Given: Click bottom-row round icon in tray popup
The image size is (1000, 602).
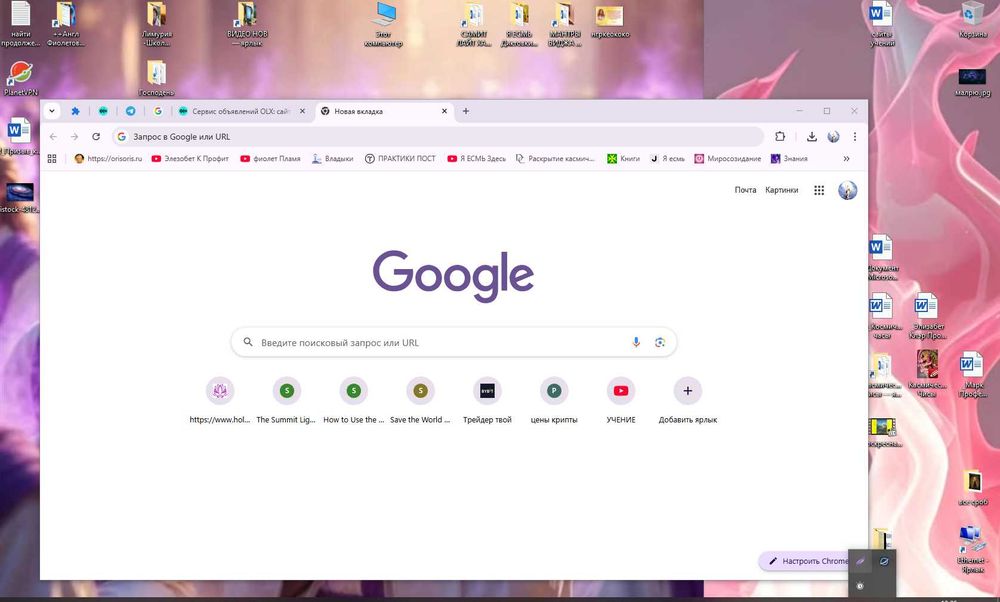Looking at the screenshot, I should tap(860, 585).
